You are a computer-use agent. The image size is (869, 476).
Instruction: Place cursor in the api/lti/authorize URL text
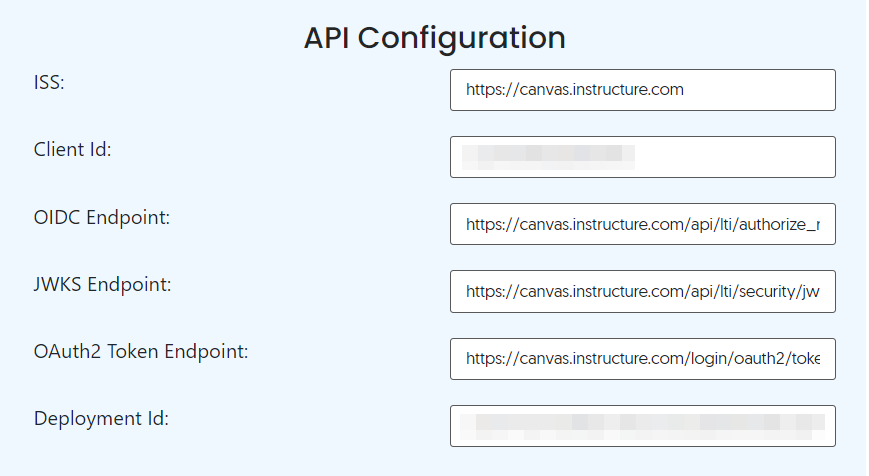[x=642, y=224]
